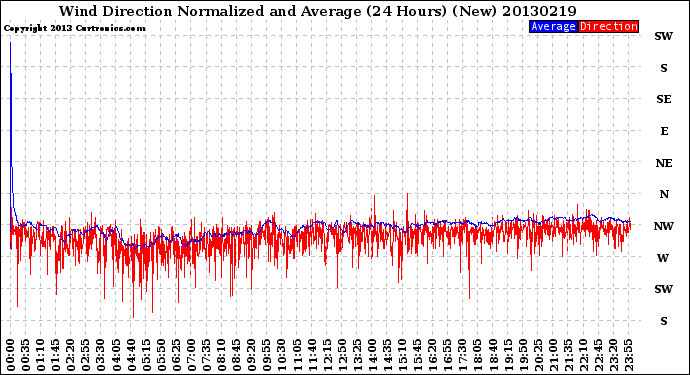690x375 pixels.
Task: Select the 00:35 time label
Action: (26, 355)
